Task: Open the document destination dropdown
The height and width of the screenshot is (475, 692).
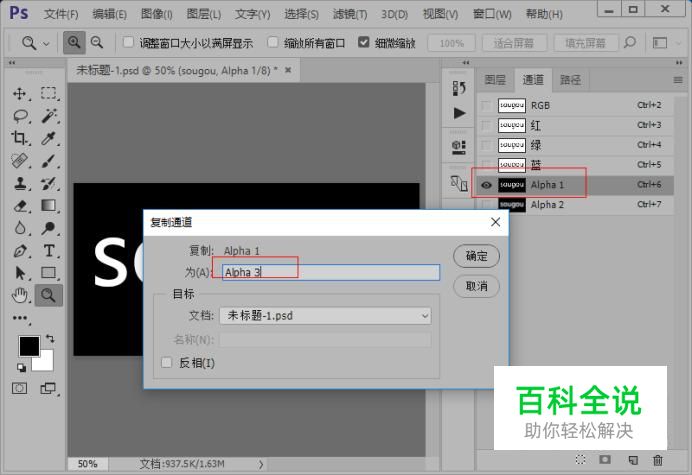Action: [x=325, y=316]
